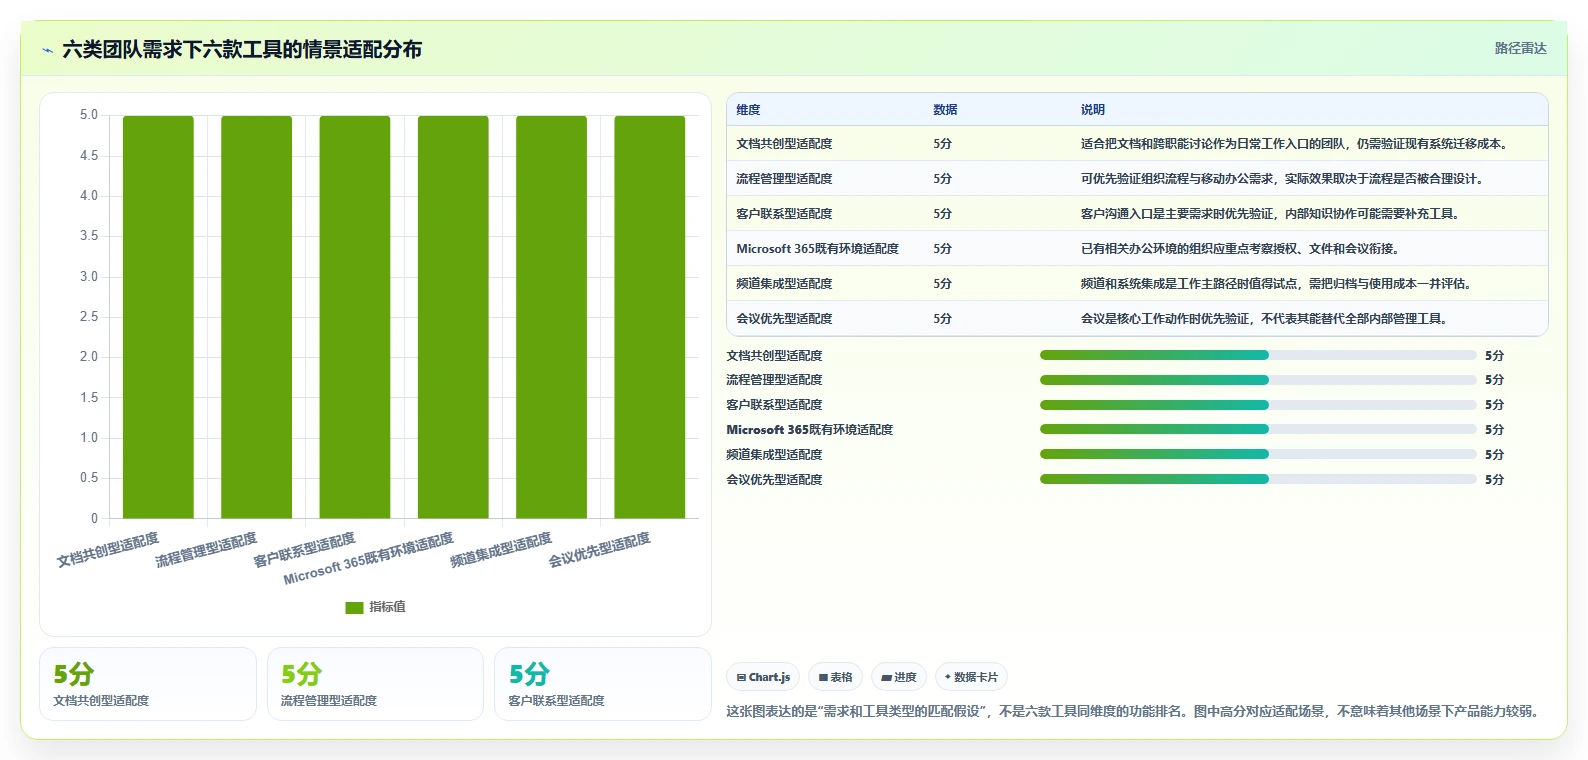Click description starting 适合把文档和跨职能讨论
The image size is (1588, 760).
[1294, 144]
